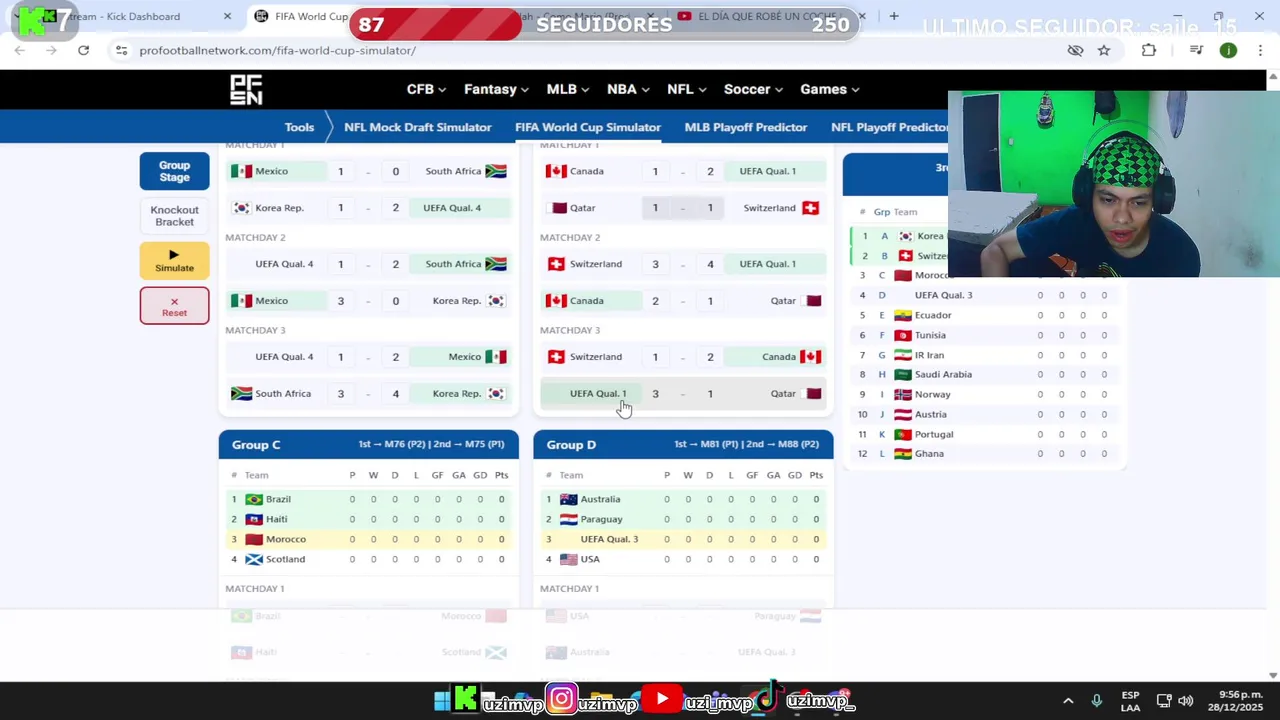Screen dimensions: 1280x720
Task: Select Saudi Arabia row in third-place table
Action: click(x=985, y=374)
